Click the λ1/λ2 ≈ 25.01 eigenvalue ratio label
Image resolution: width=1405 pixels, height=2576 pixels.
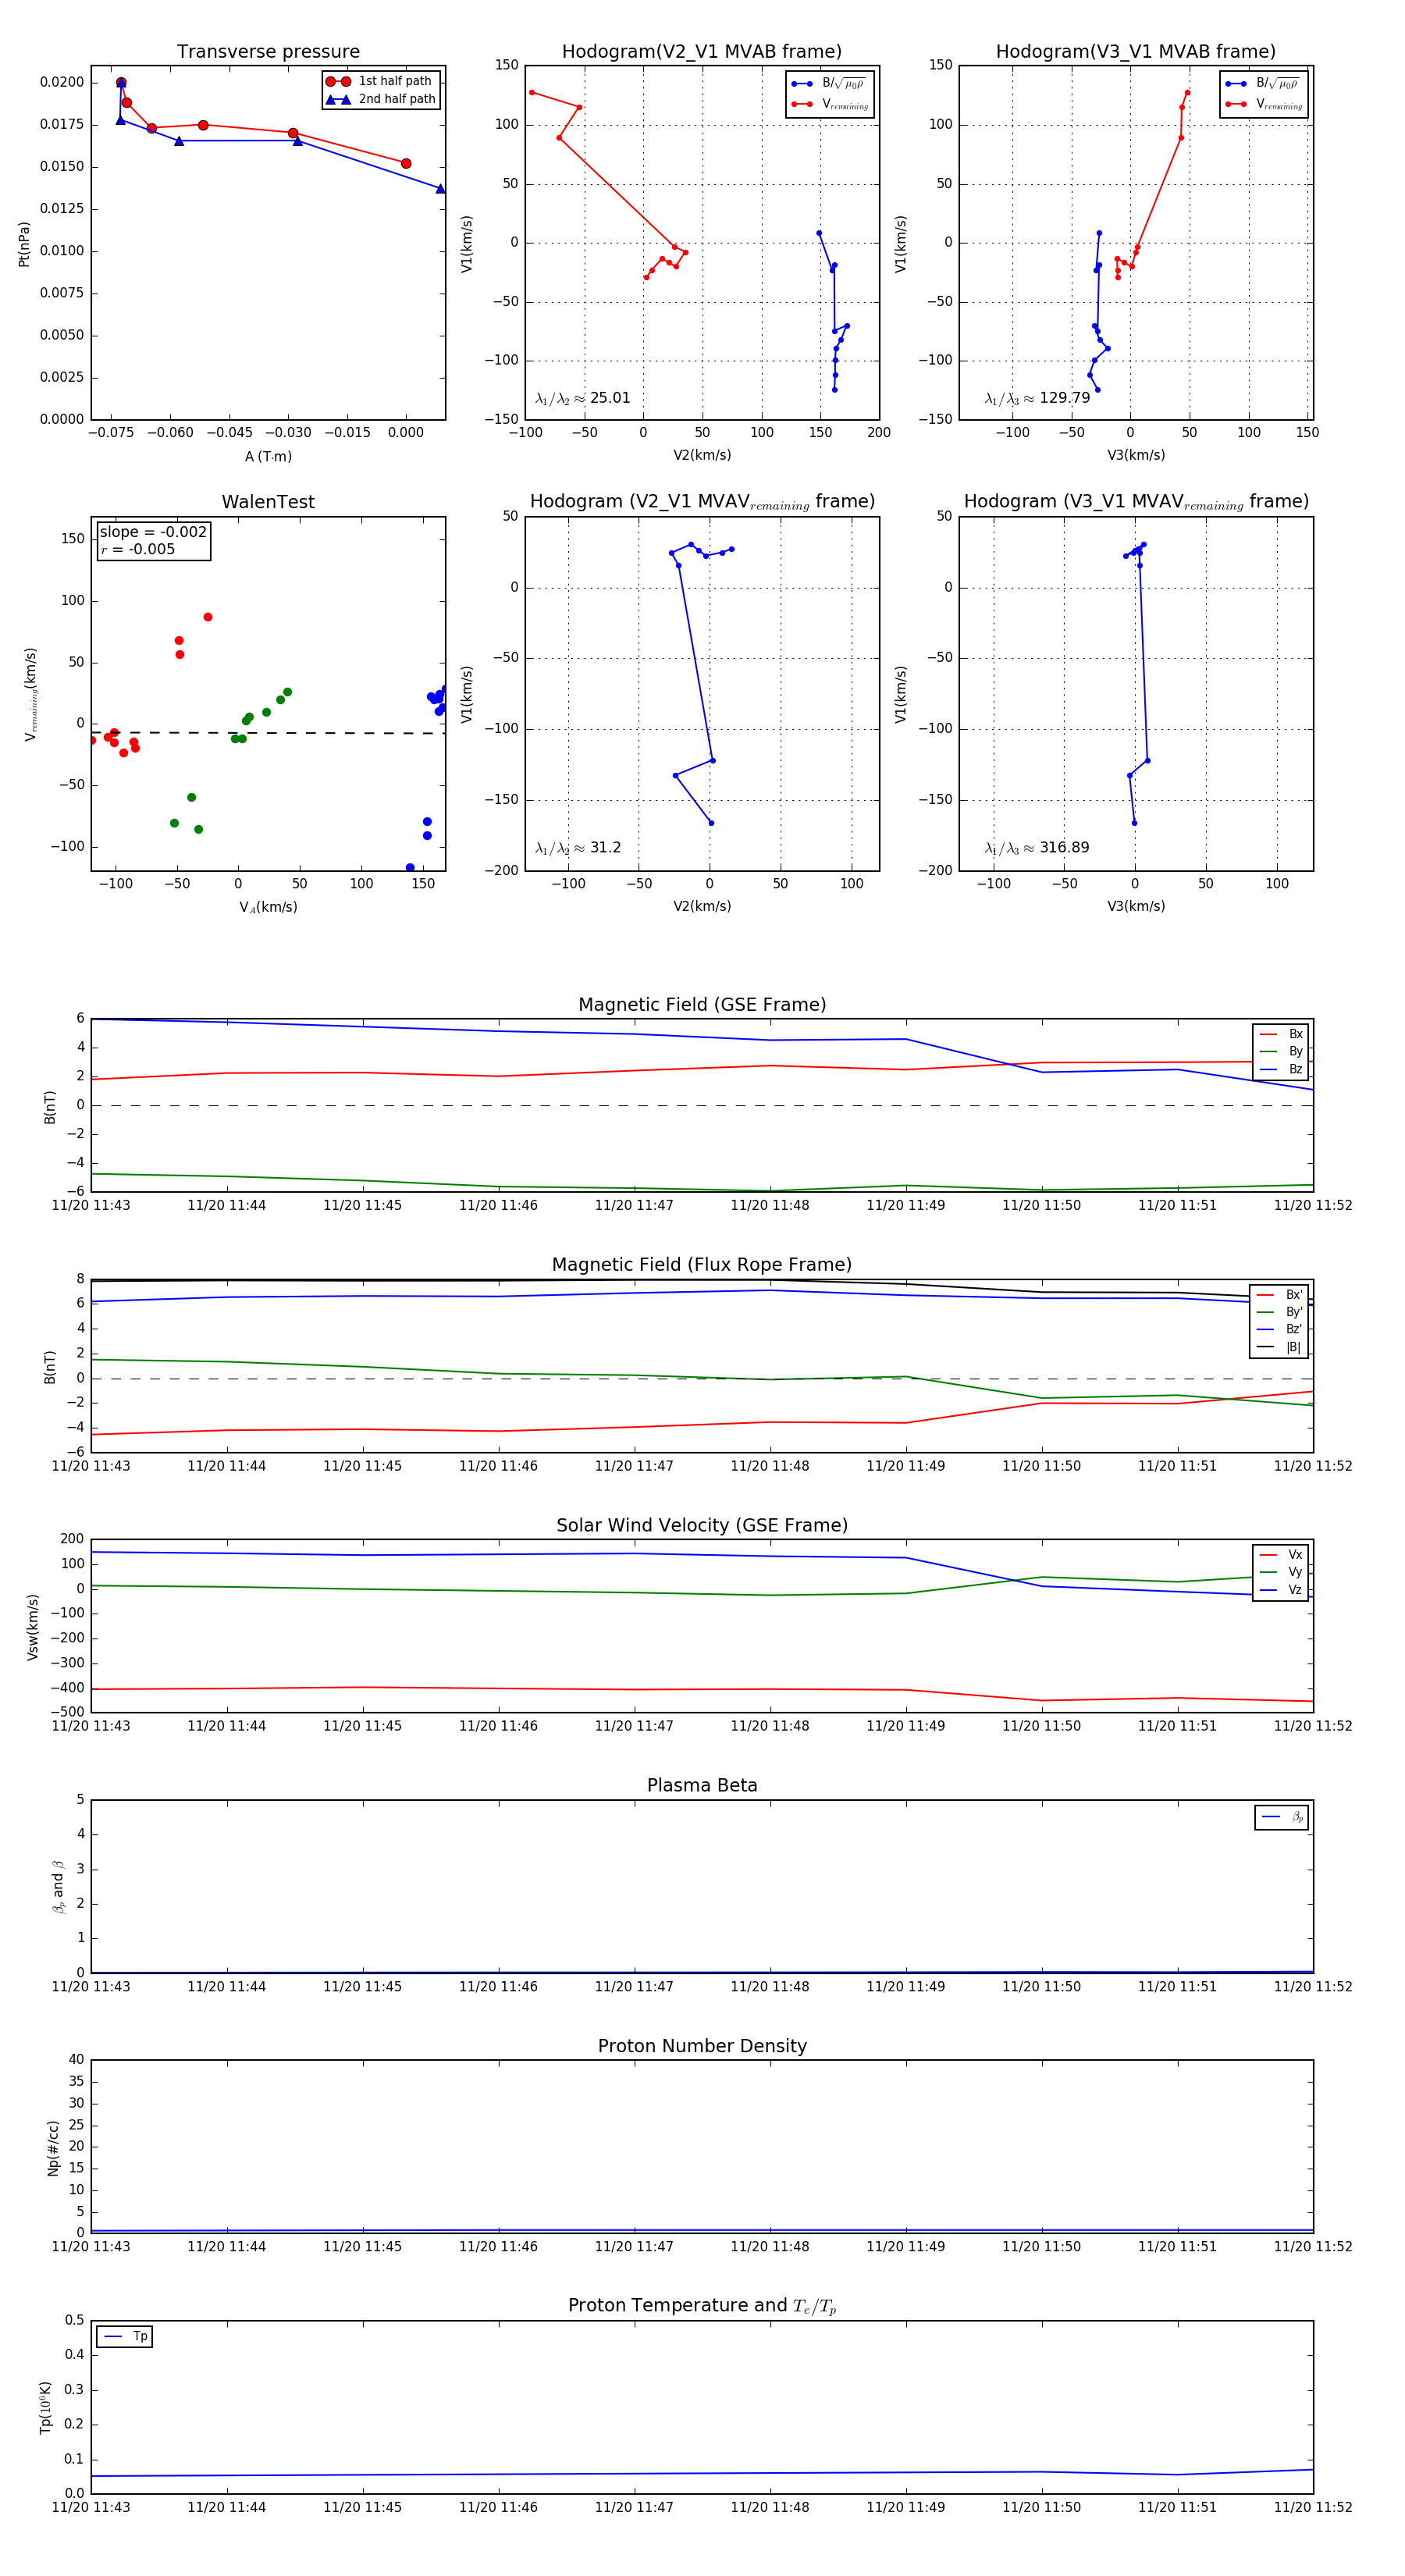point(583,398)
